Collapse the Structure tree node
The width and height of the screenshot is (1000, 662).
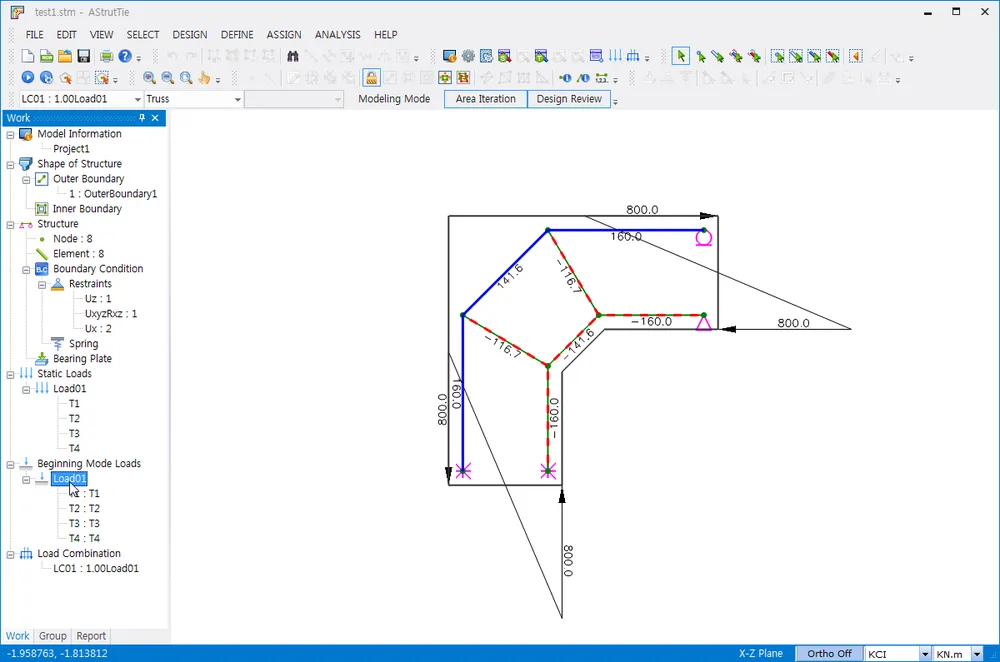10,224
